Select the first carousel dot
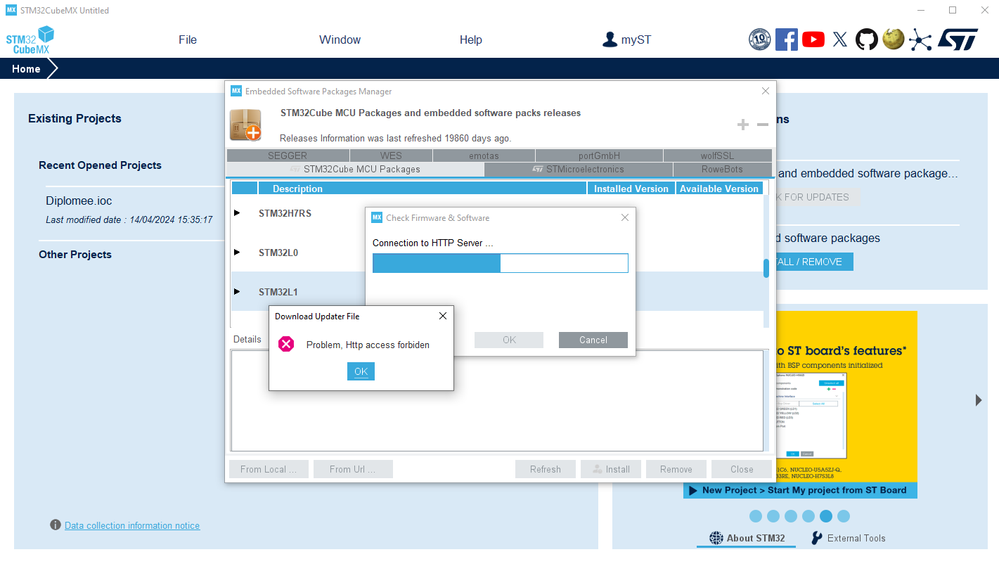The image size is (999, 562). 756,516
